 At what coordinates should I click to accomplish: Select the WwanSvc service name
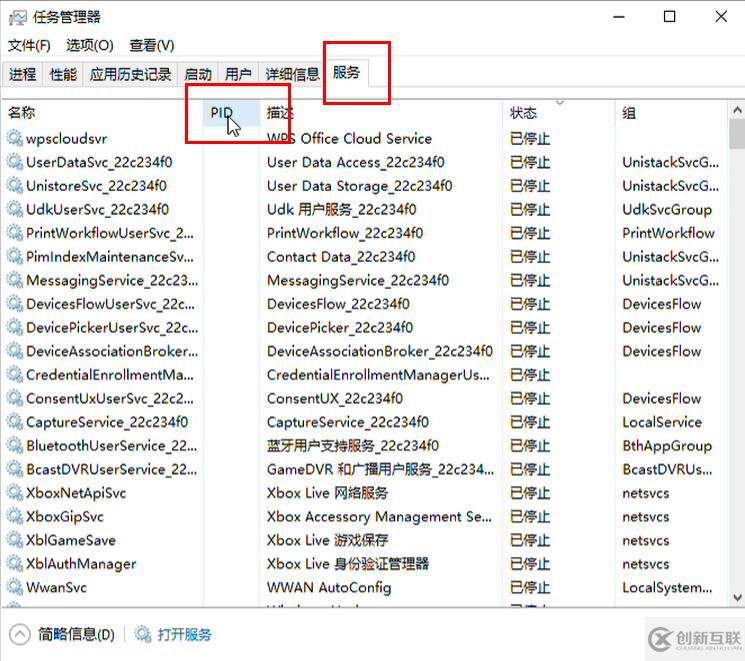pos(56,588)
